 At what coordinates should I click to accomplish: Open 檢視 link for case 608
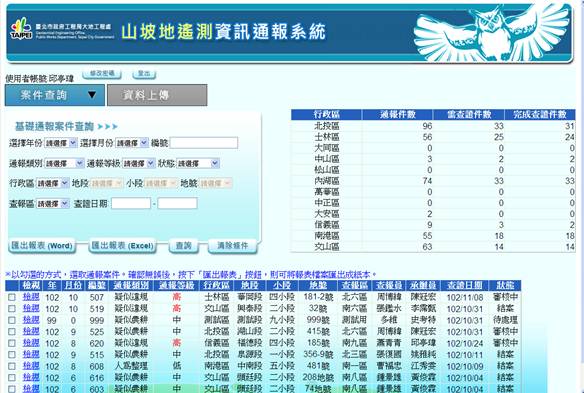[31, 366]
